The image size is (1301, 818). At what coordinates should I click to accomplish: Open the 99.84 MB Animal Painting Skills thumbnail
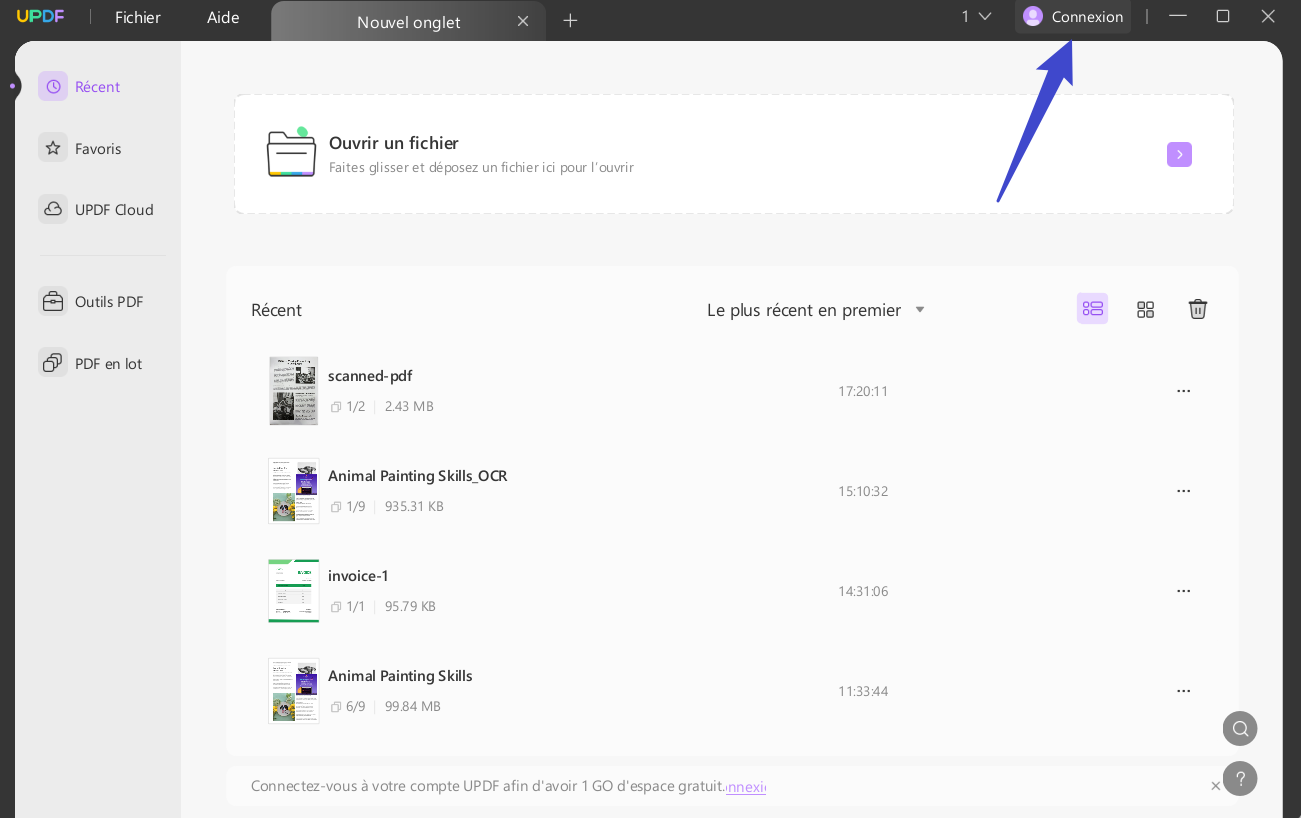click(x=294, y=691)
